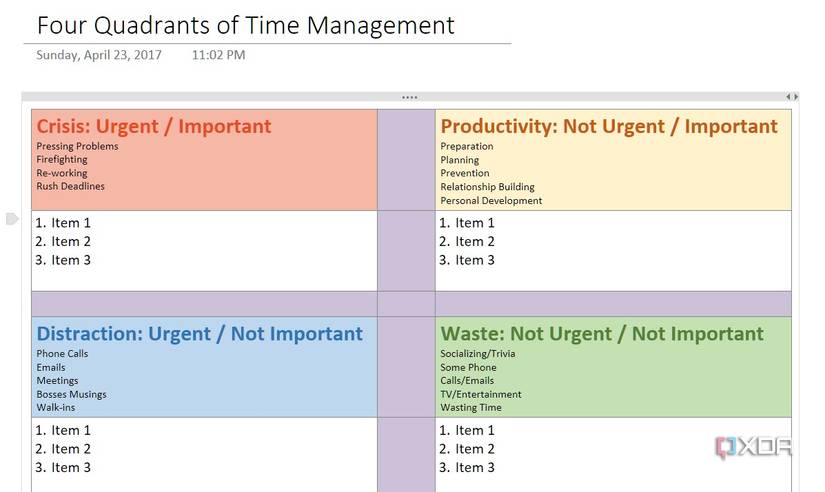Click the purple divider cell between Crisis and Productivity

coord(406,159)
